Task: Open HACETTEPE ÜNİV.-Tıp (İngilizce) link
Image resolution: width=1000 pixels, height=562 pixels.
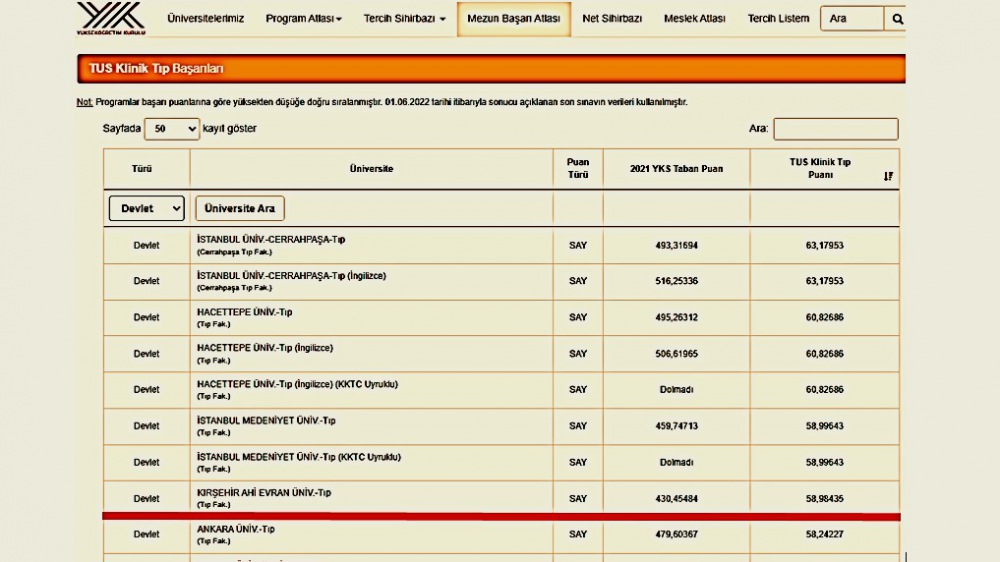Action: click(x=265, y=348)
